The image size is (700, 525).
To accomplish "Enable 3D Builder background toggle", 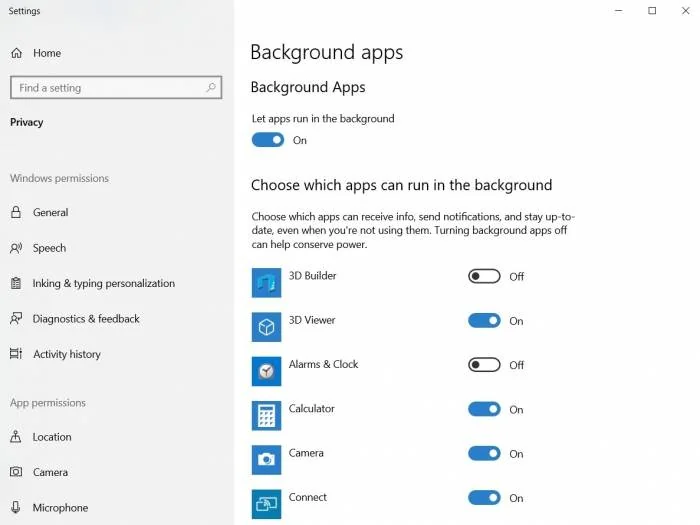I will point(484,276).
